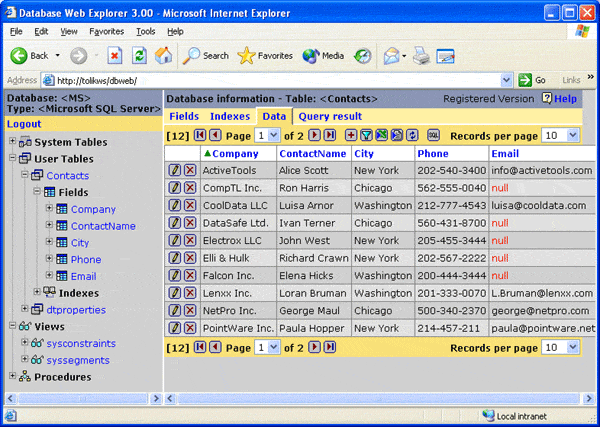The width and height of the screenshot is (600, 427).
Task: Go to next page in bottom pager
Action: 314,347
